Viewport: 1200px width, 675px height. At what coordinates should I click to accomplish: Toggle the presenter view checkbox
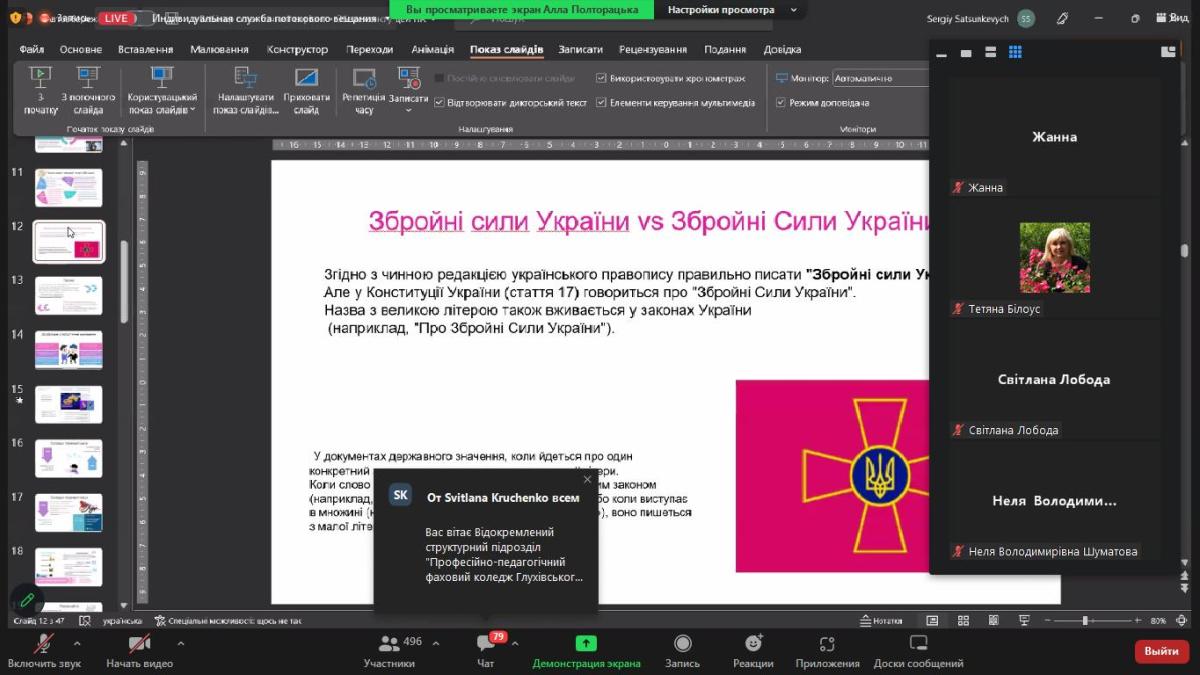point(781,102)
